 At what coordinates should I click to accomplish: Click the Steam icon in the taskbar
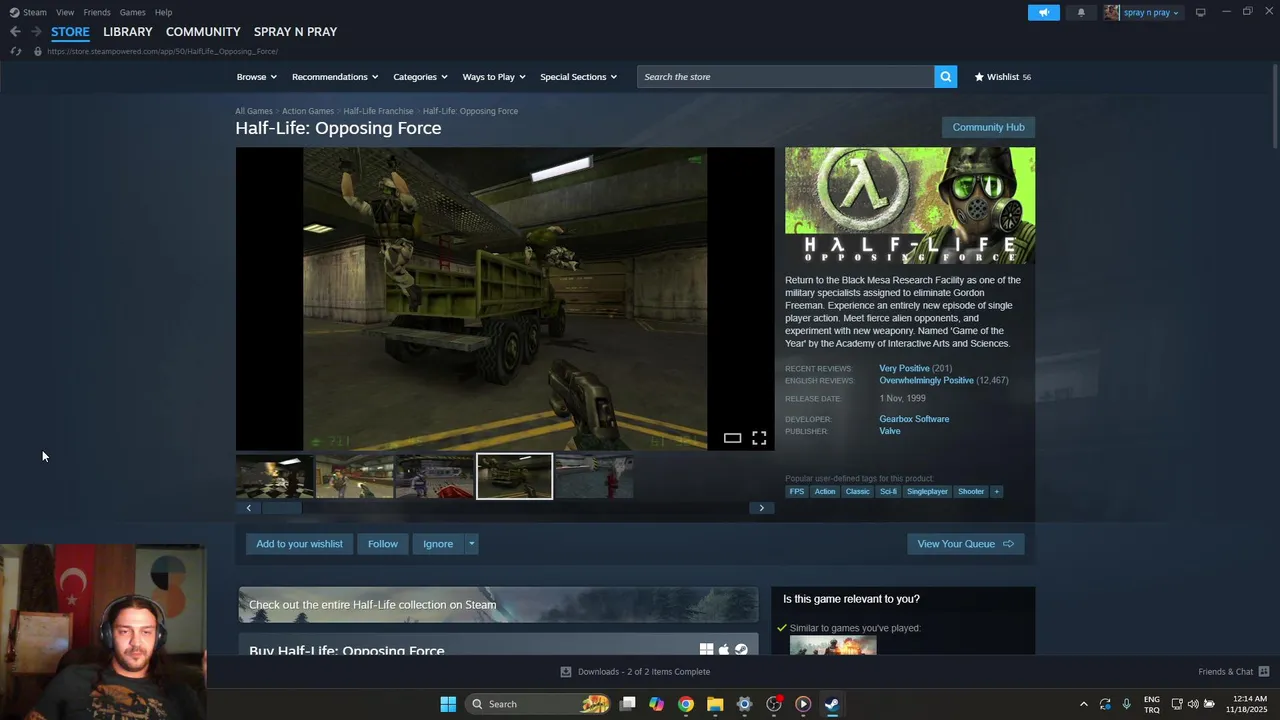[832, 704]
